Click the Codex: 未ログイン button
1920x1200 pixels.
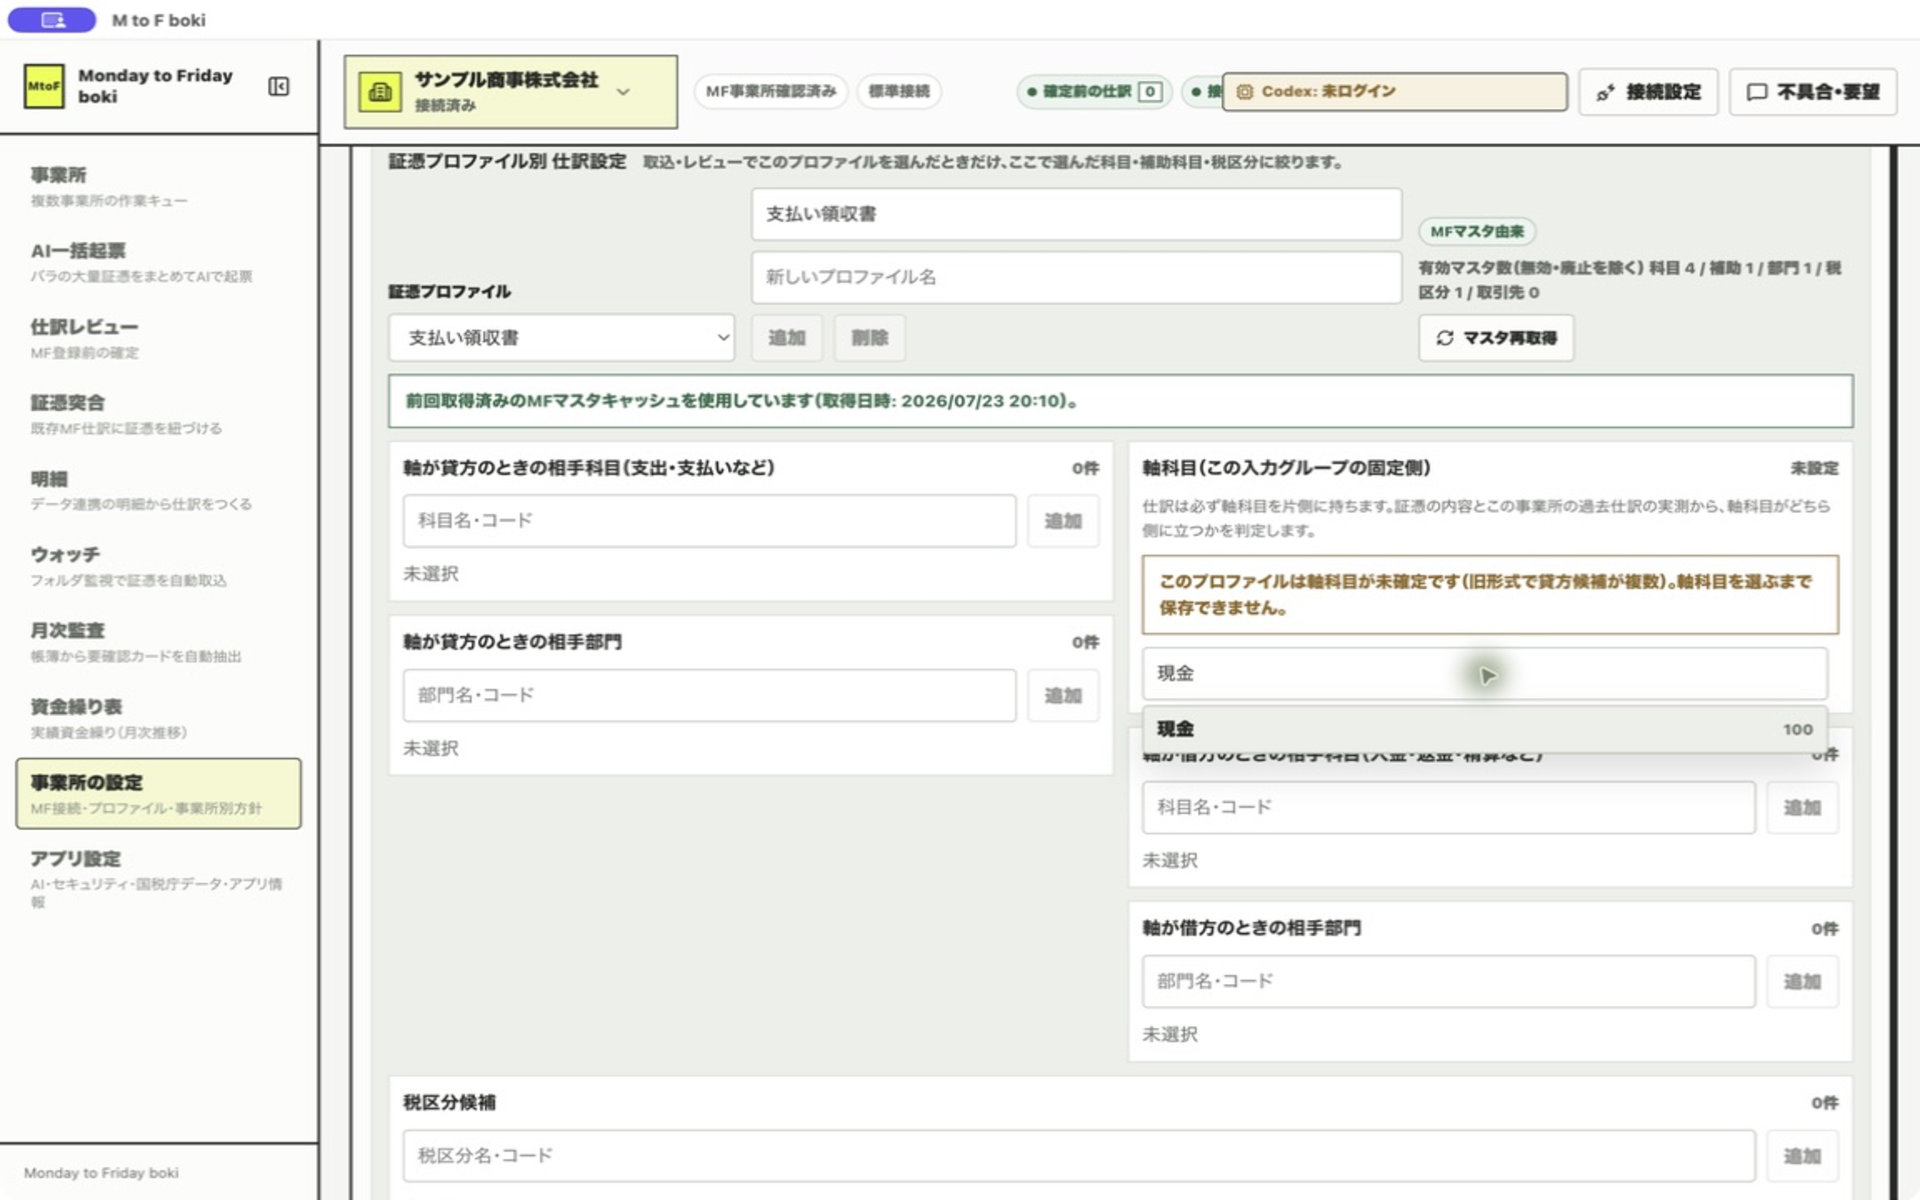click(x=1394, y=92)
